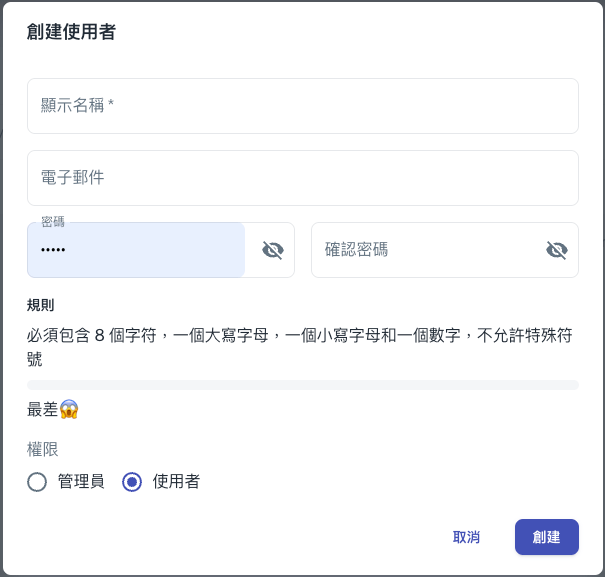Click the 最差 strength rating text
The height and width of the screenshot is (577, 605).
(43, 409)
